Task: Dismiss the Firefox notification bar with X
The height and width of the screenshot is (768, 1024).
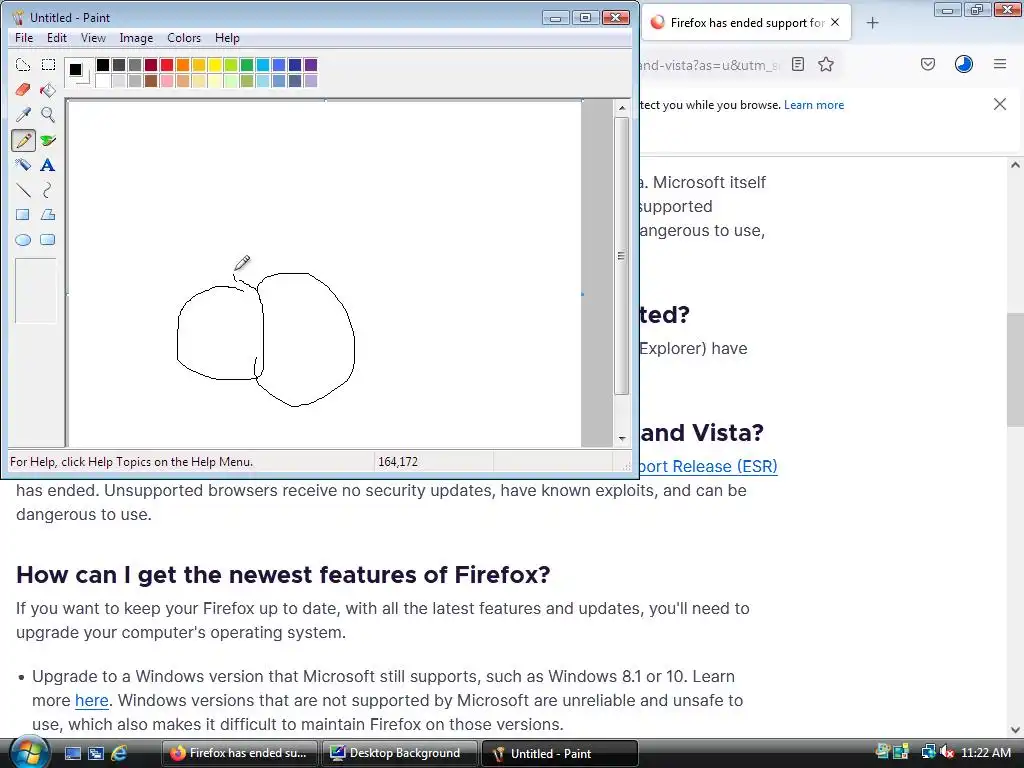Action: pyautogui.click(x=1000, y=104)
